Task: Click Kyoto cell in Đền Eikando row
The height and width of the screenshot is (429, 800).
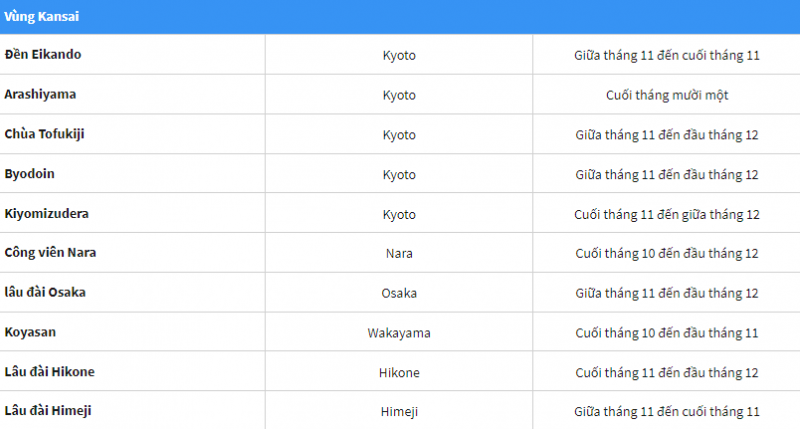Action: 399,55
